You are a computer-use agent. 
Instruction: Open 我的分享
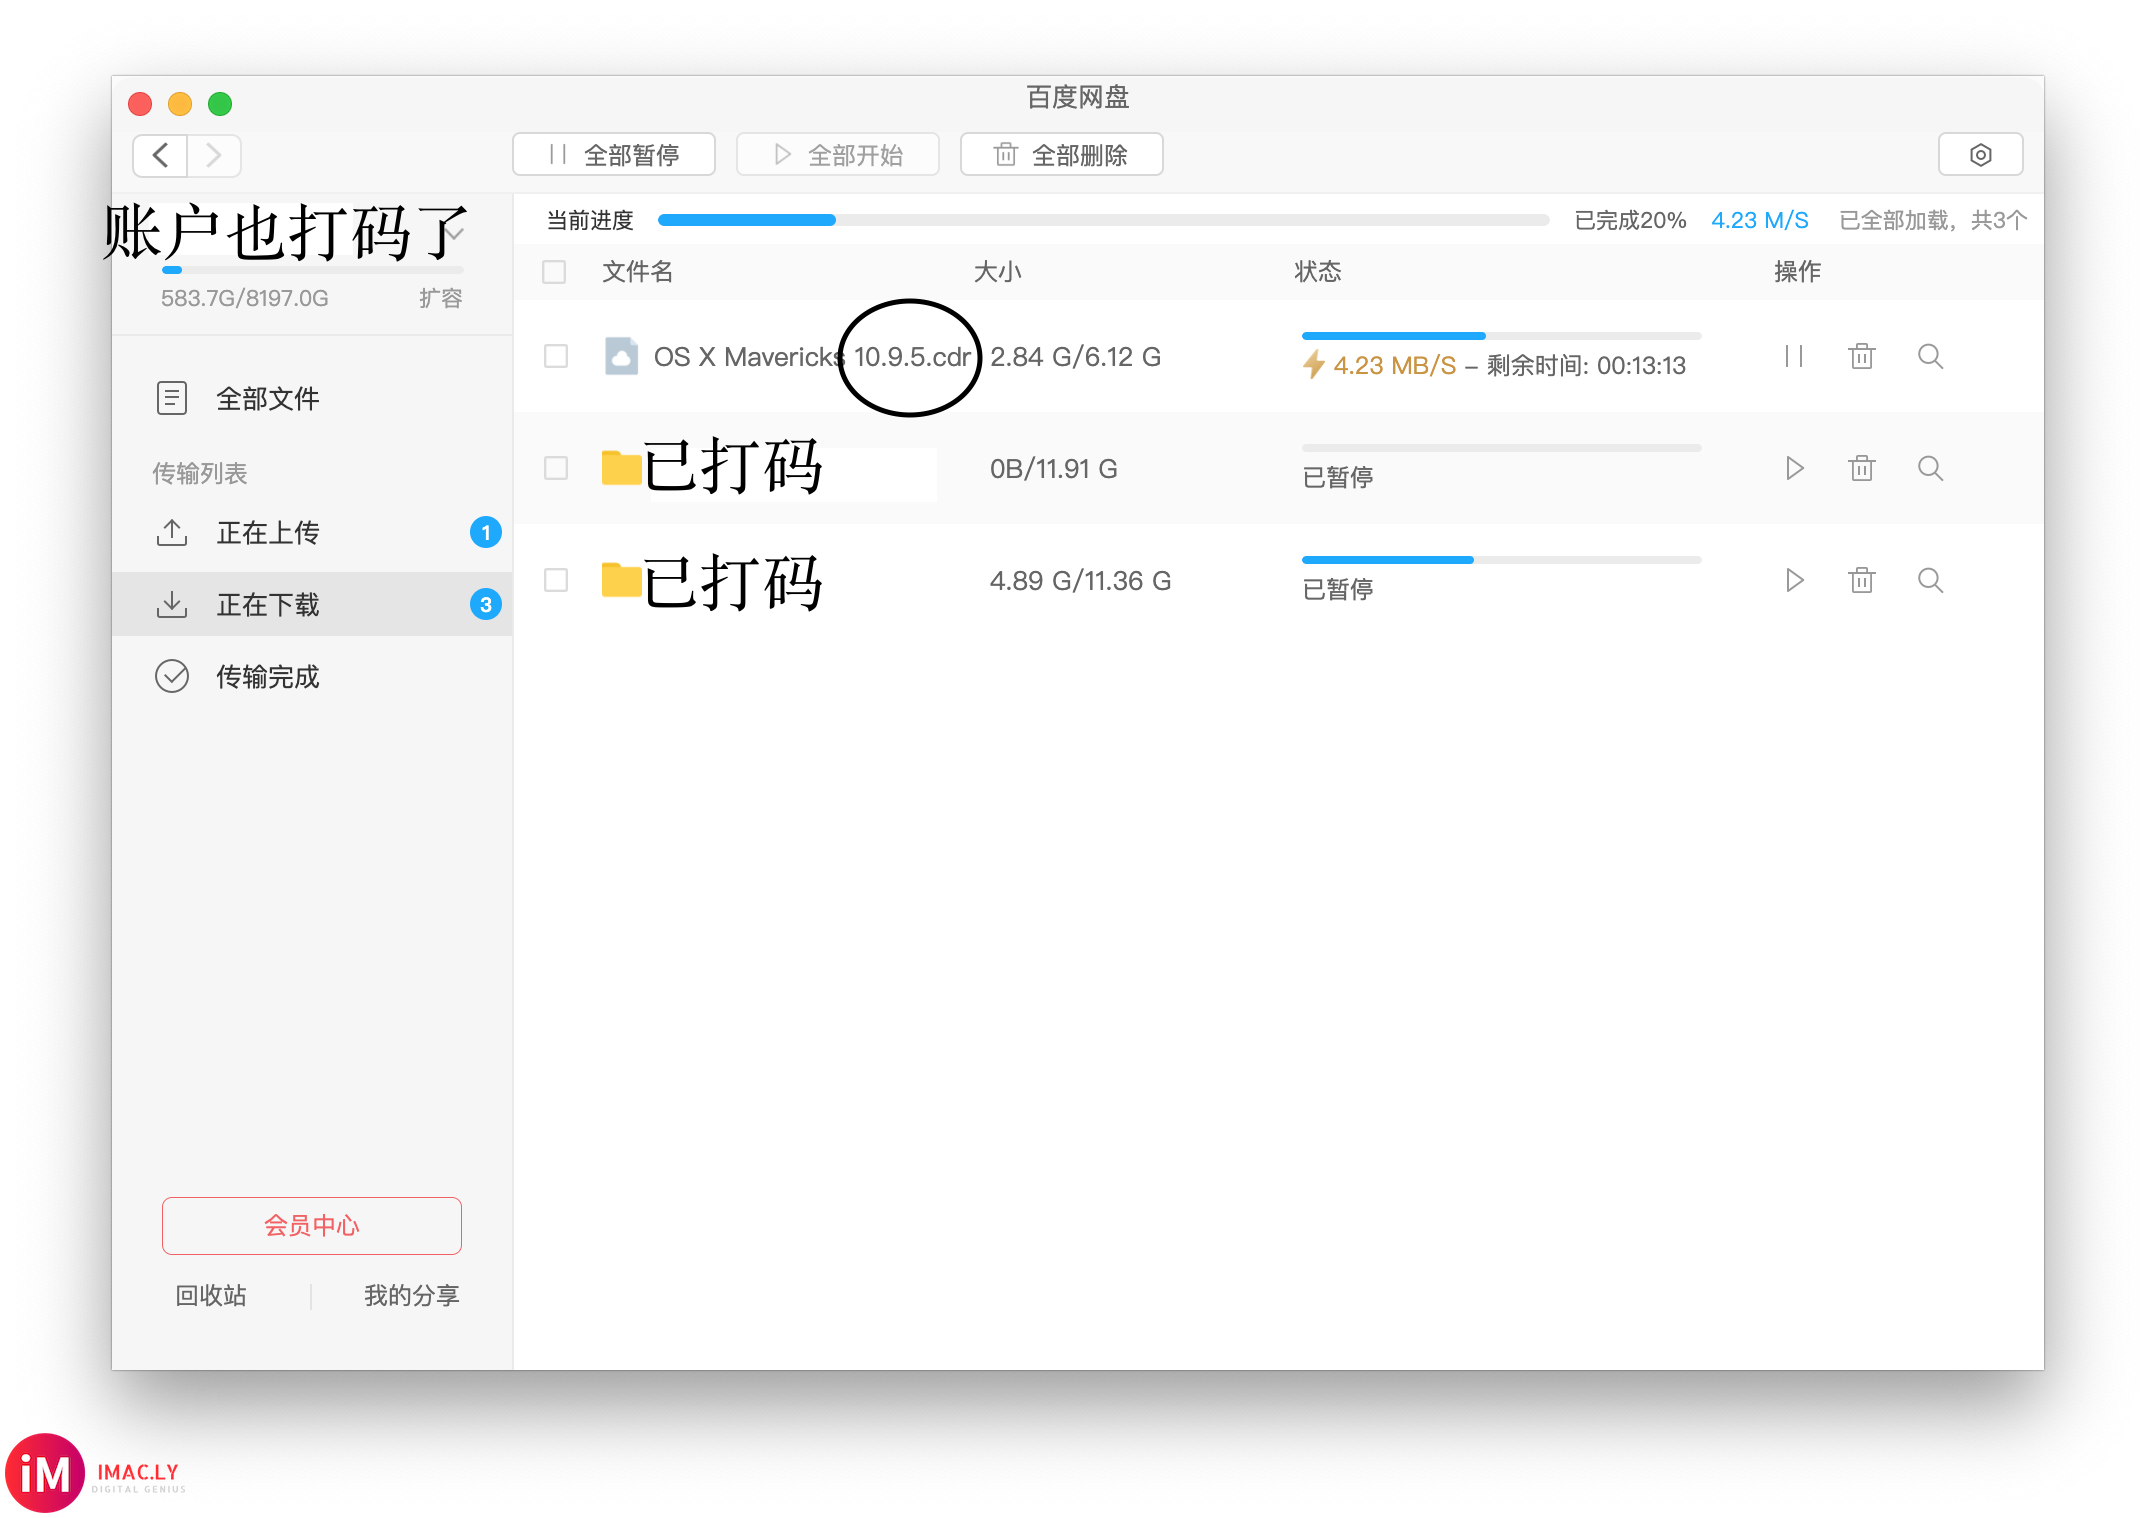click(411, 1295)
